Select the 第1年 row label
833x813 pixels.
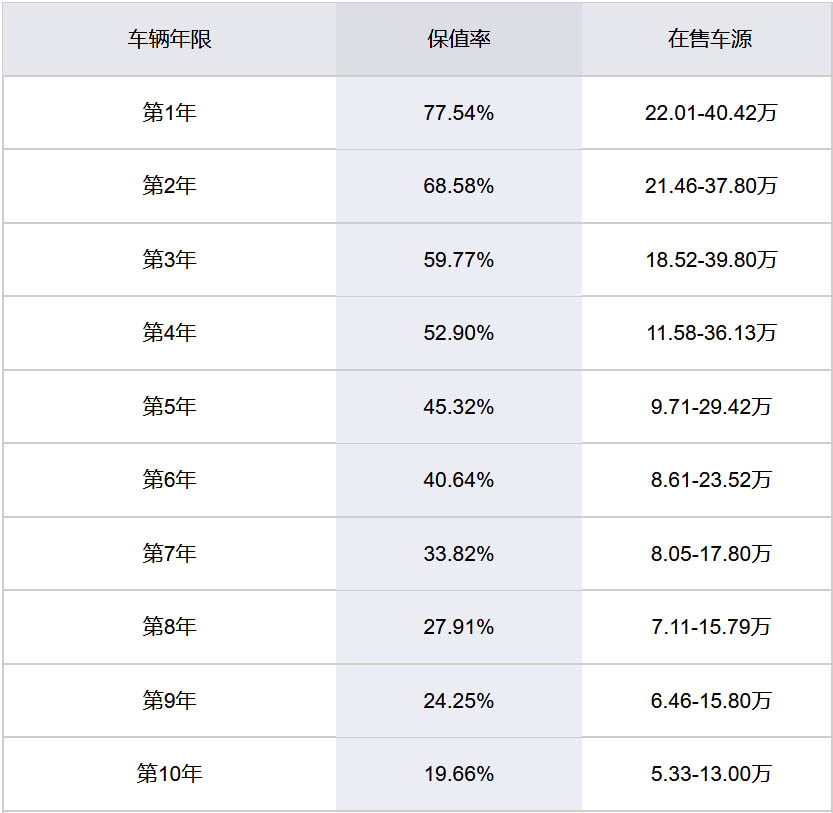pos(169,113)
